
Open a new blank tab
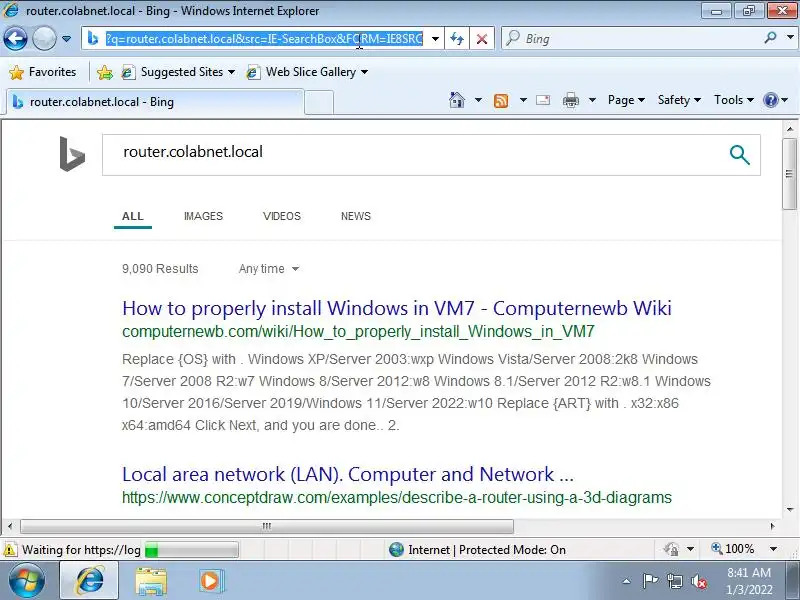click(319, 102)
